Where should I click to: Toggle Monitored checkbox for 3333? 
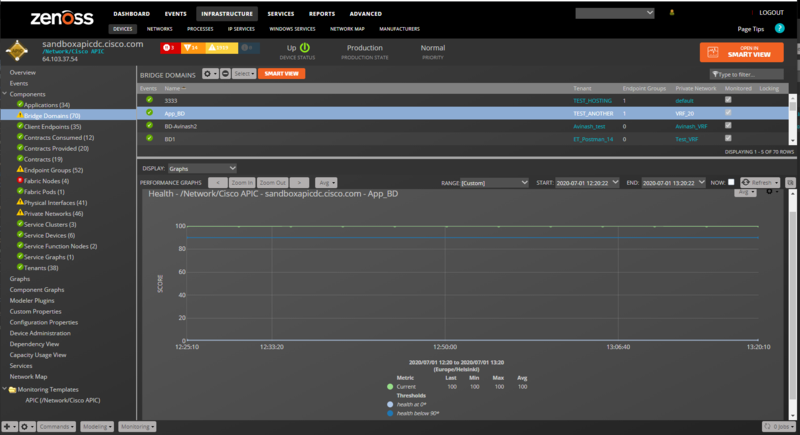728,100
